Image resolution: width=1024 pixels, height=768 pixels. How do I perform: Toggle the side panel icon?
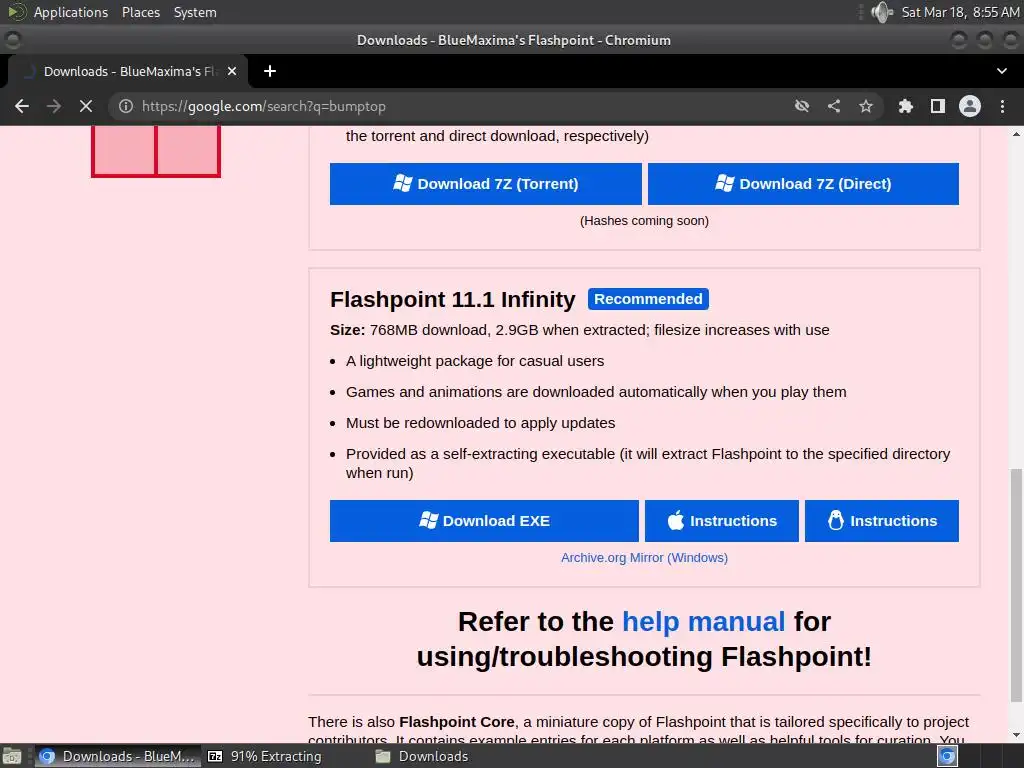pos(938,106)
